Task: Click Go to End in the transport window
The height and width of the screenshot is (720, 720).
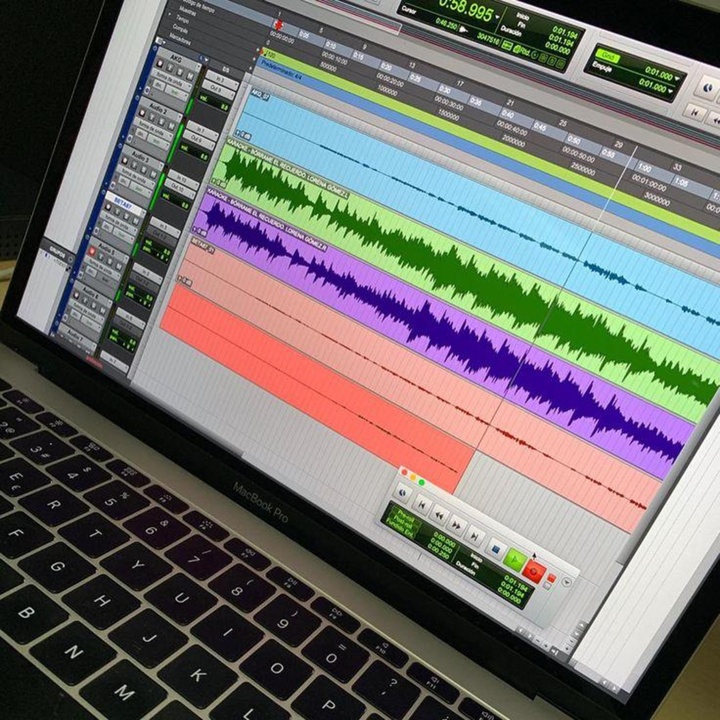Action: (476, 535)
